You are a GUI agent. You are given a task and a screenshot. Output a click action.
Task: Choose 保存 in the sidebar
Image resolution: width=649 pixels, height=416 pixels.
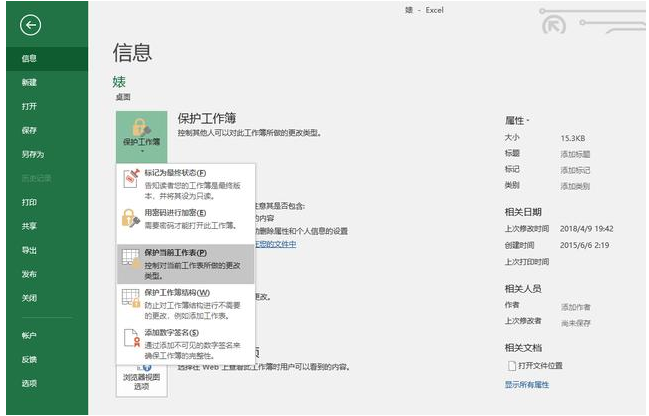click(47, 130)
